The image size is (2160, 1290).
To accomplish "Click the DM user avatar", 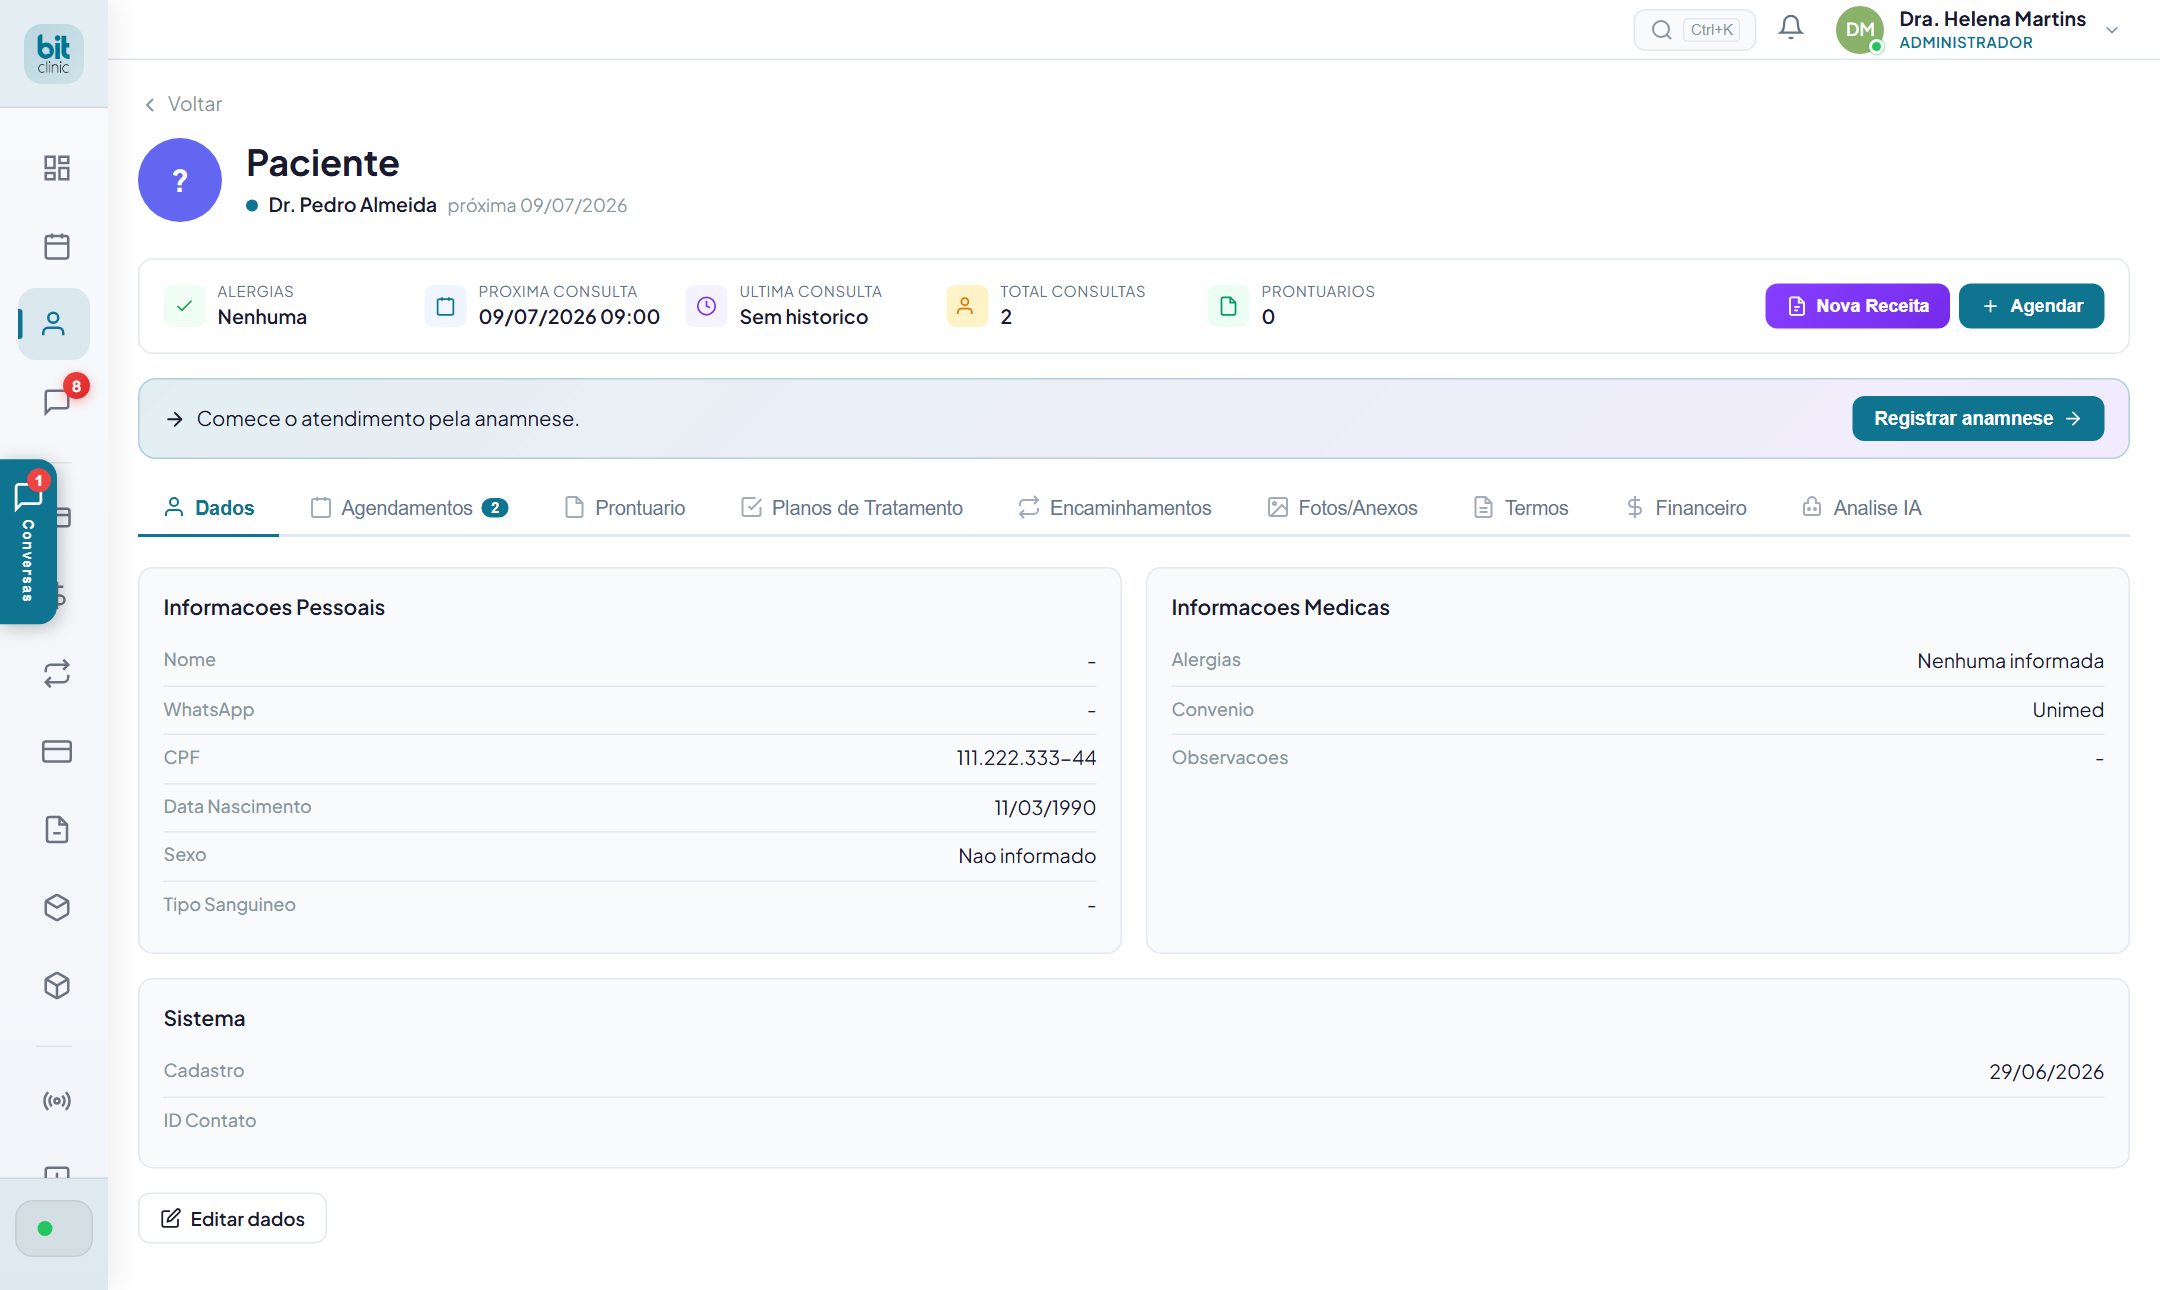I will click(1860, 30).
